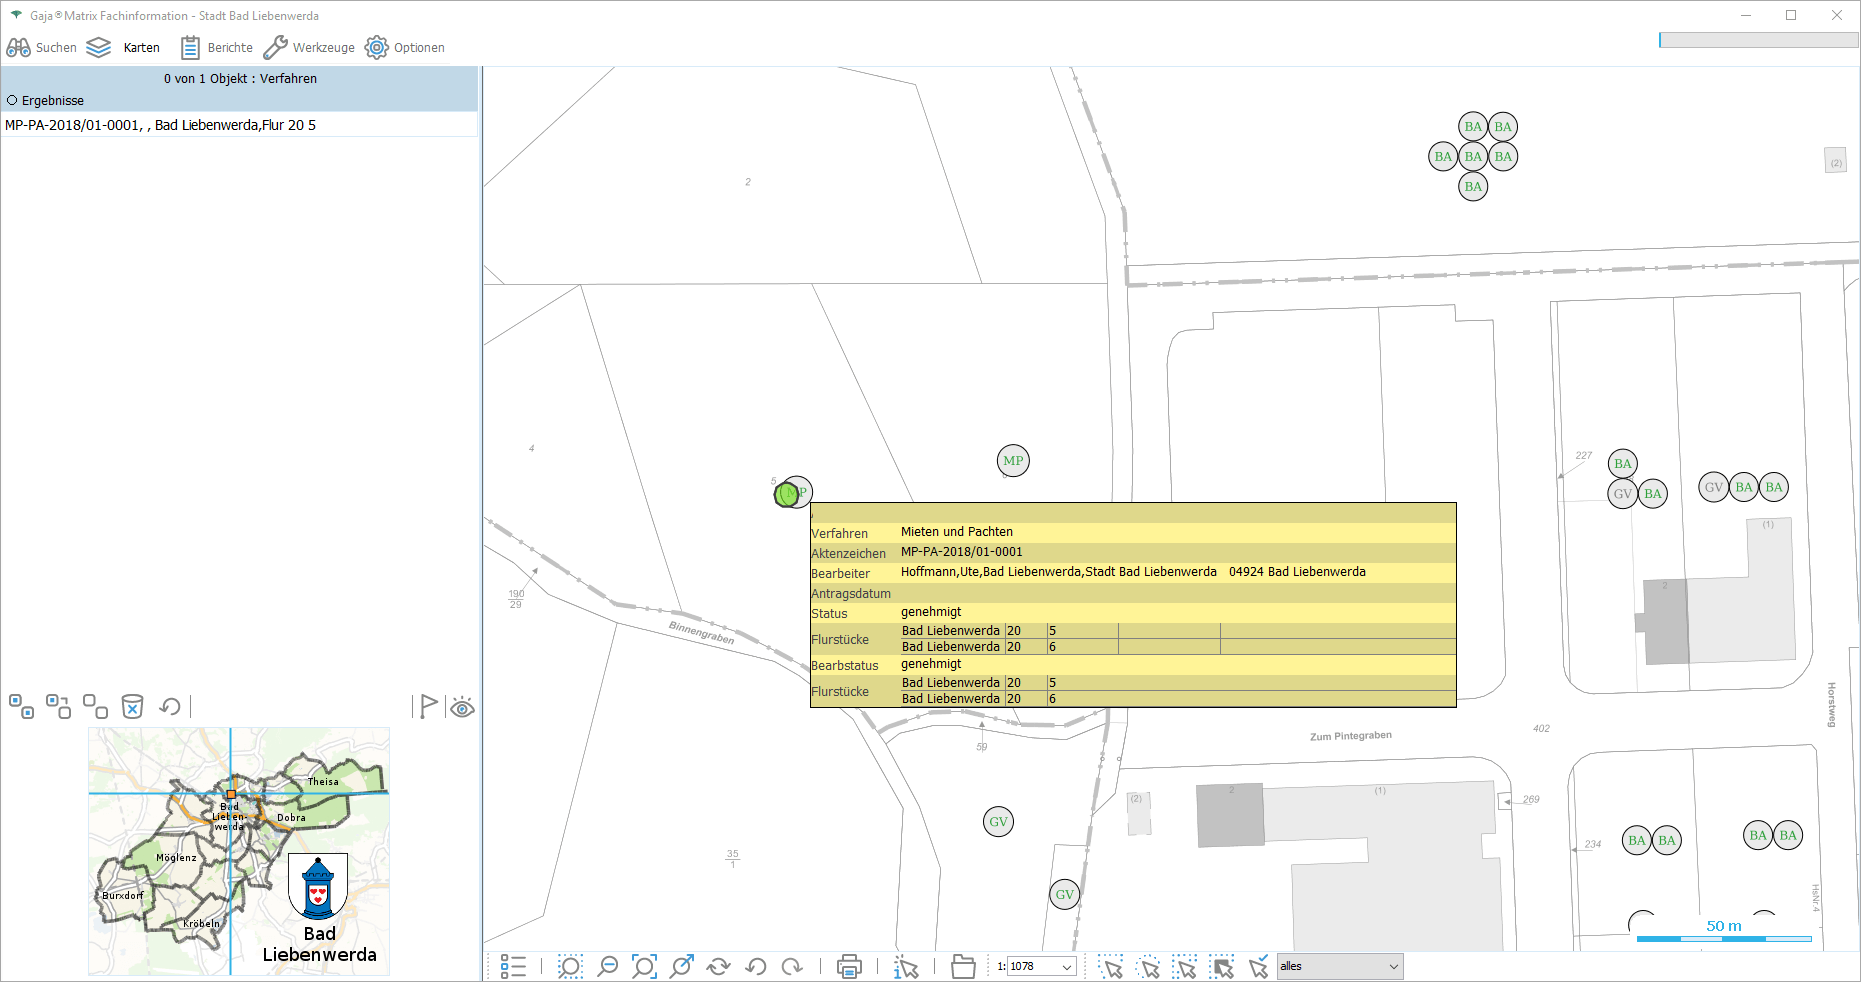Open the folder icon in map toolbar
The height and width of the screenshot is (982, 1861).
click(963, 966)
